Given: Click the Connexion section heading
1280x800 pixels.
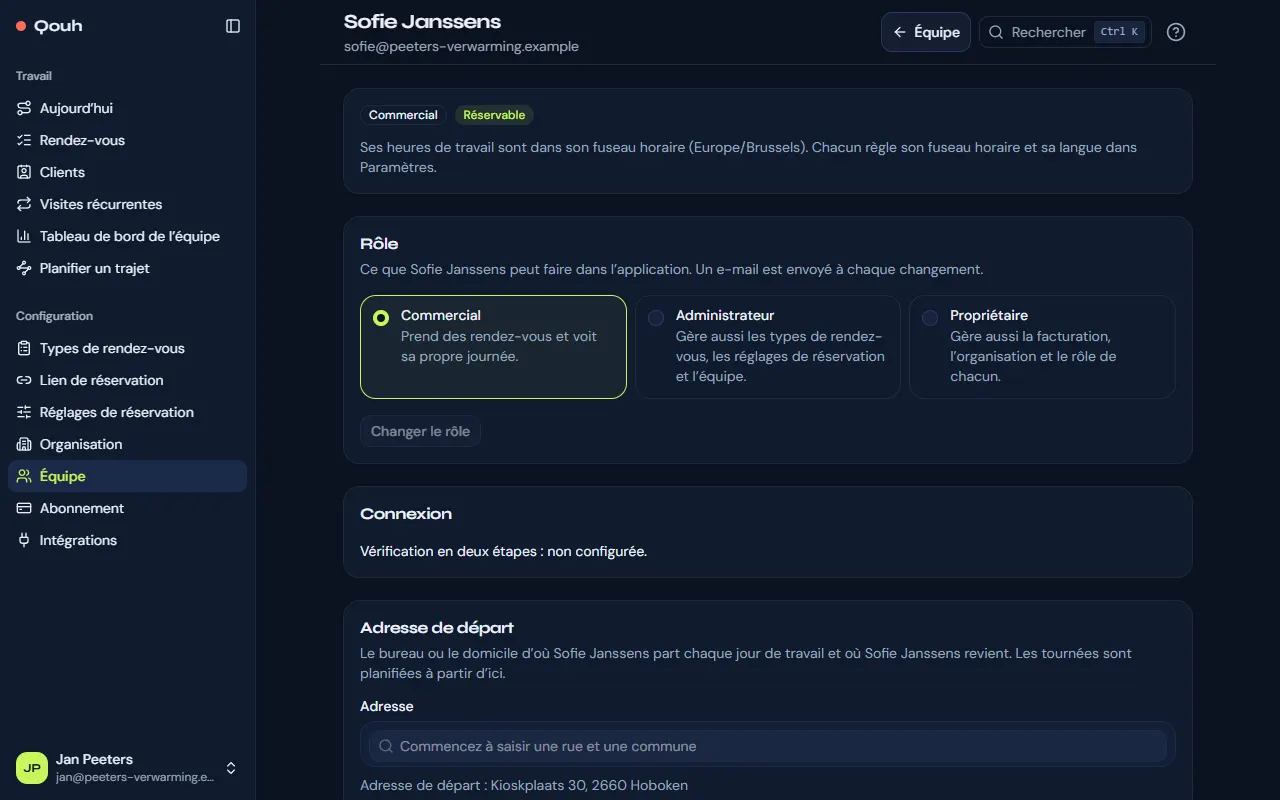Looking at the screenshot, I should pos(406,514).
